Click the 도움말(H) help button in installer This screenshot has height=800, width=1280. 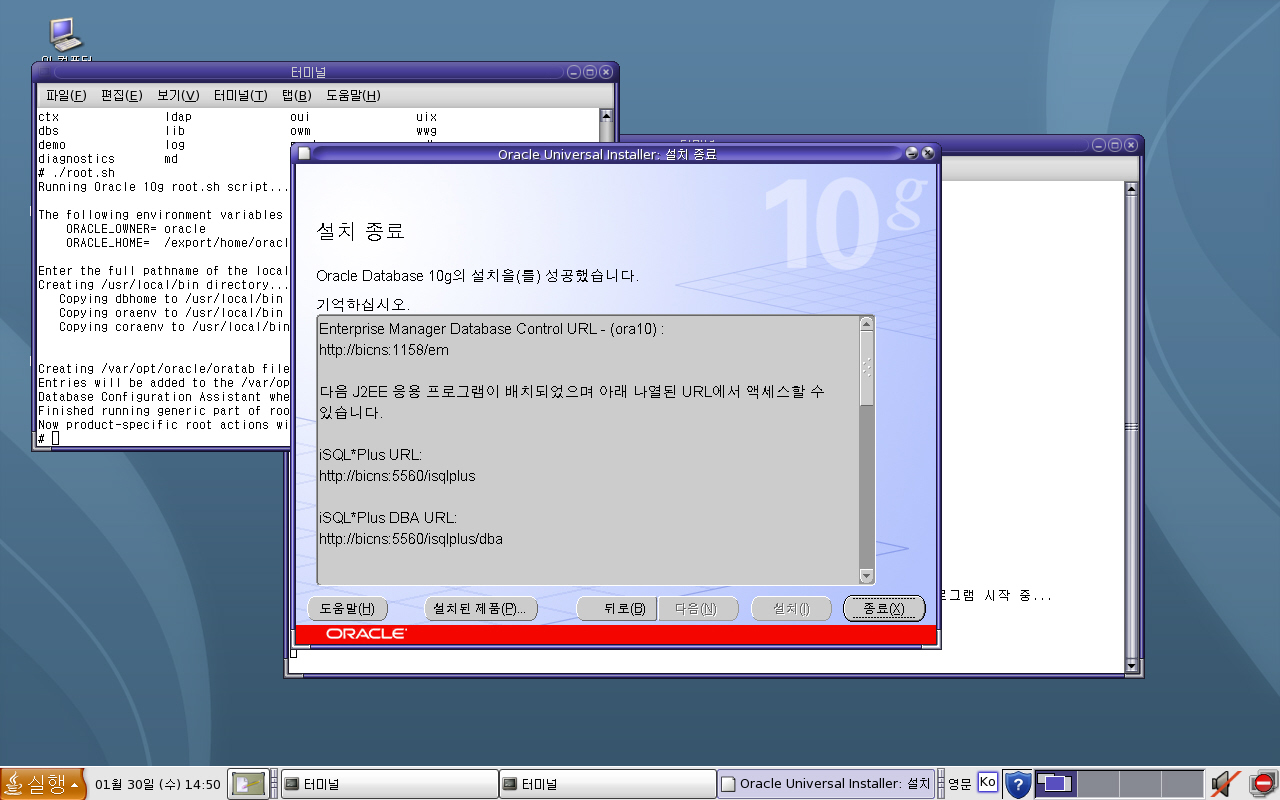(x=347, y=608)
